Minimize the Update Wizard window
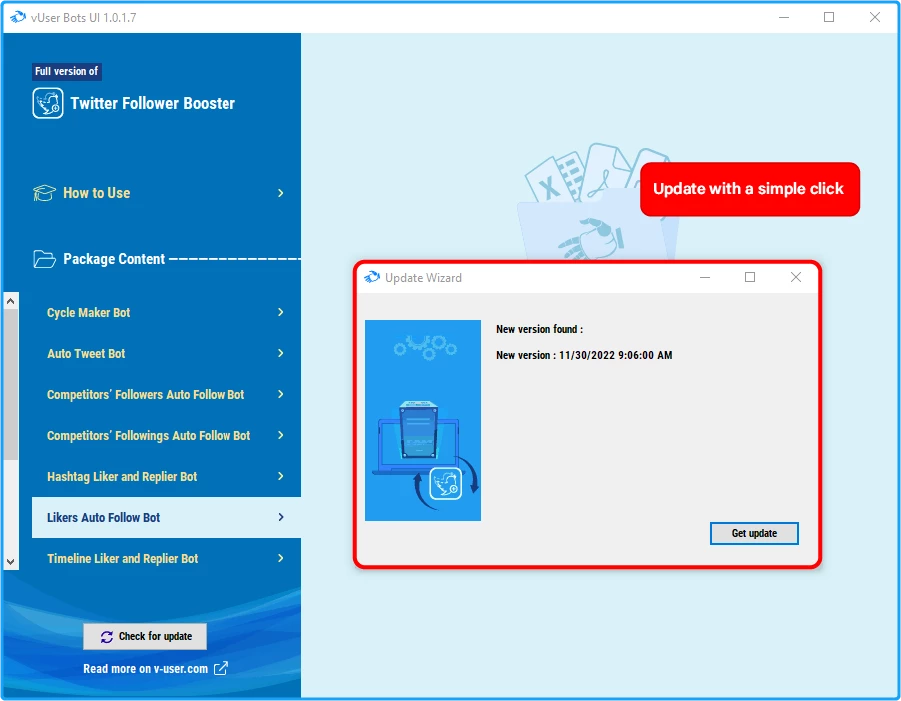 [705, 277]
